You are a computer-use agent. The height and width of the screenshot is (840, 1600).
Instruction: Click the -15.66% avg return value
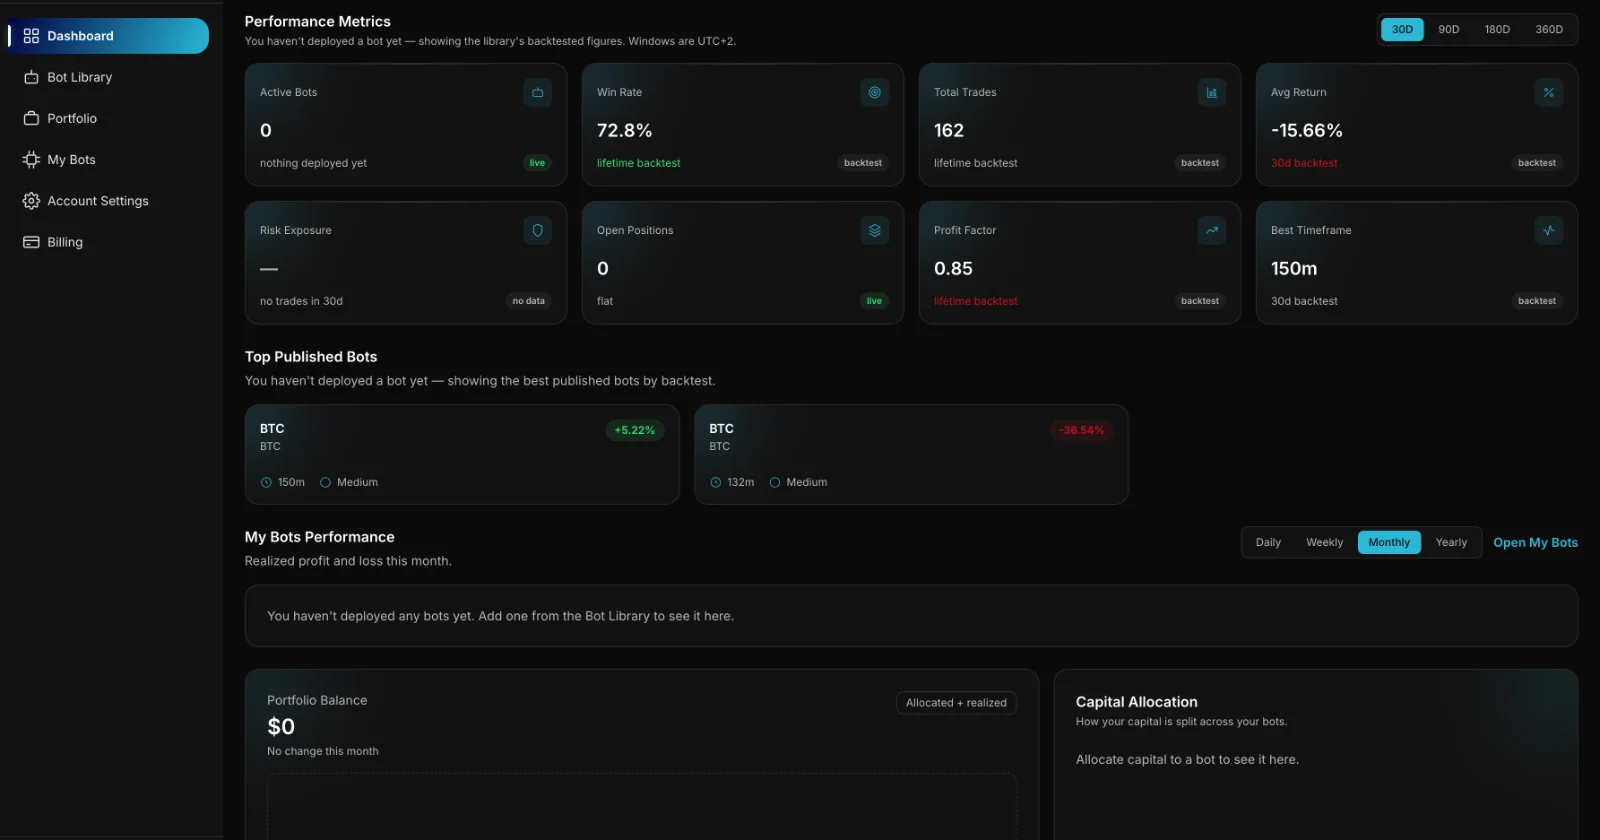[x=1306, y=130]
